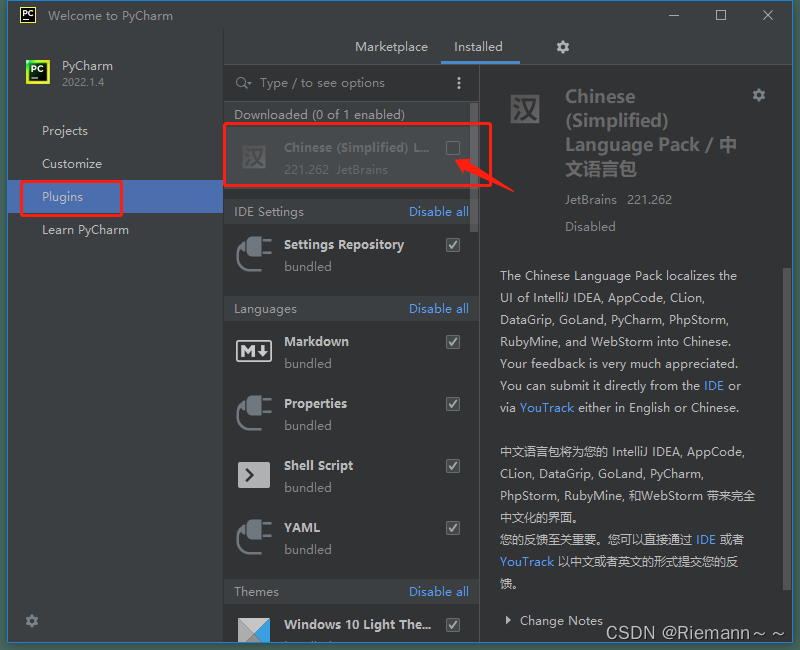Click the vertical three-dot search options menu
The width and height of the screenshot is (800, 650).
[x=459, y=83]
